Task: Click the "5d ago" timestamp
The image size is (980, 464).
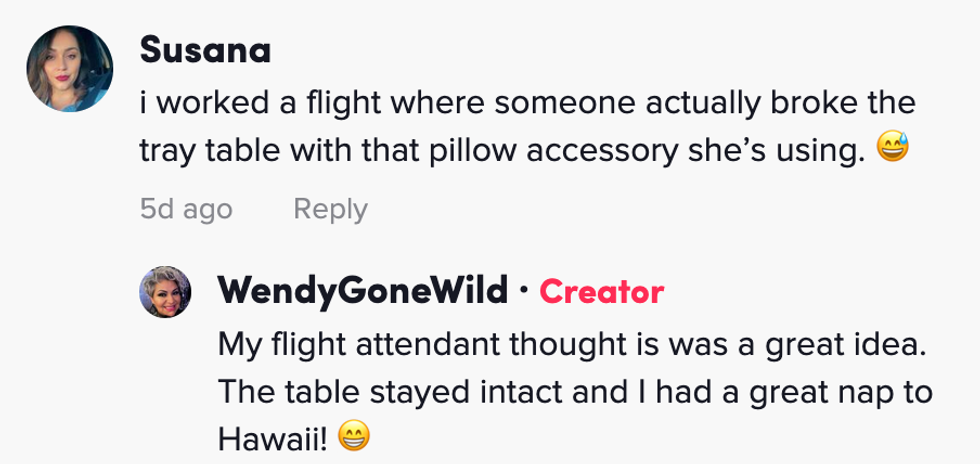Action: pos(186,209)
